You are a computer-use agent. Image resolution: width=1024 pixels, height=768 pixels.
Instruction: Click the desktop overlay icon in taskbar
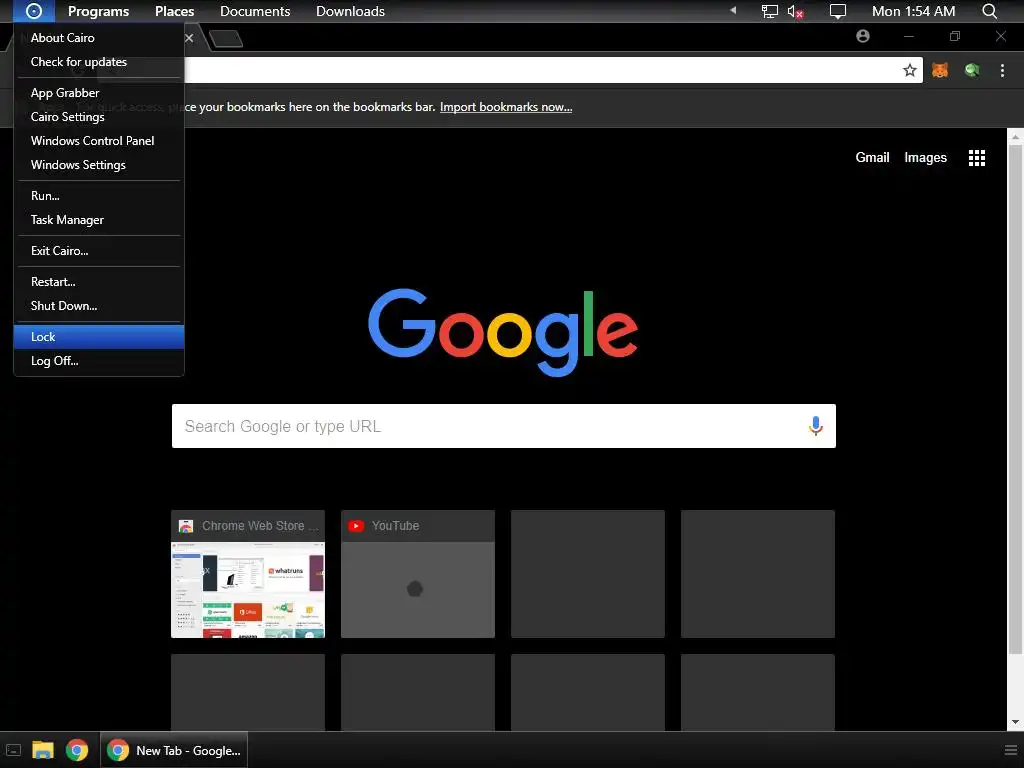click(13, 750)
